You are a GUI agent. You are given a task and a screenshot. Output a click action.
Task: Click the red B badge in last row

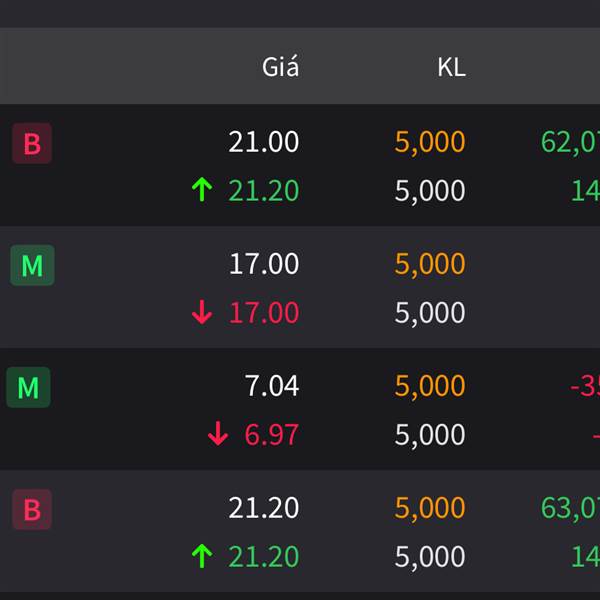(x=32, y=509)
